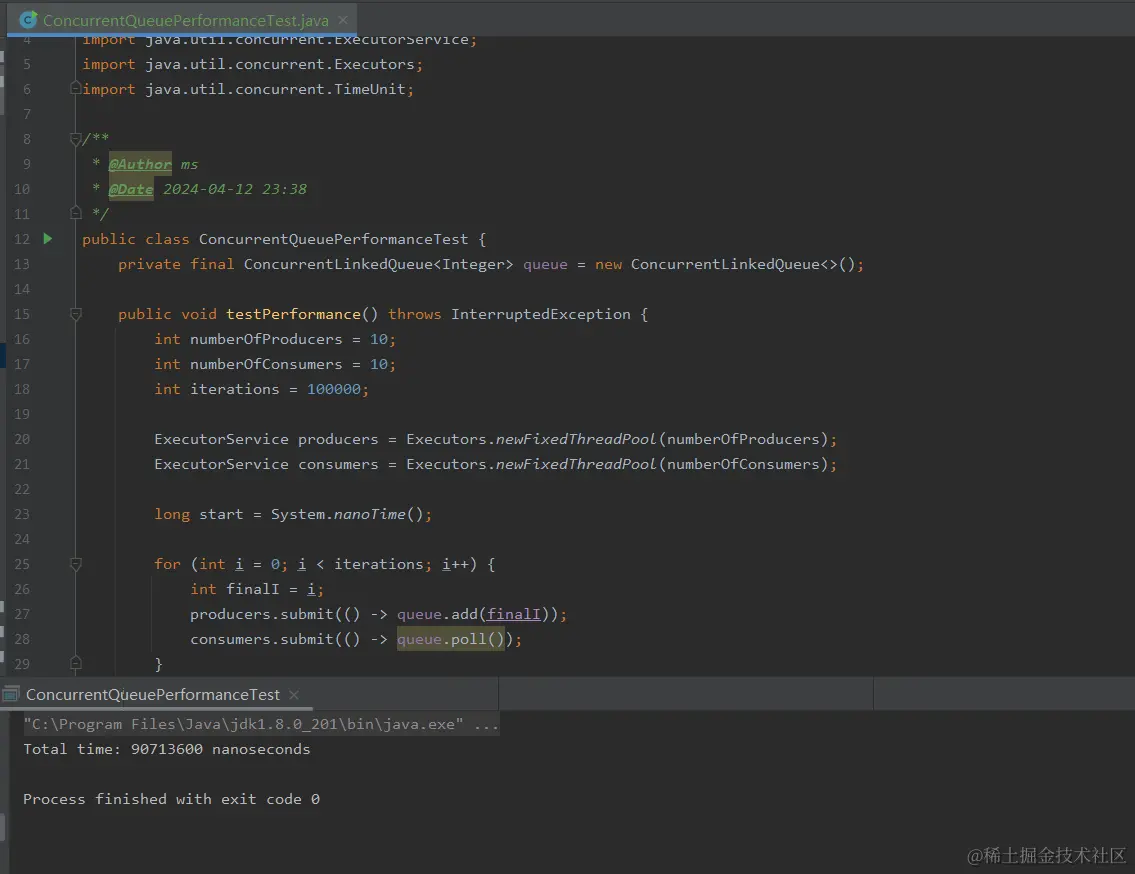Click the iterations value 100000

coord(333,389)
